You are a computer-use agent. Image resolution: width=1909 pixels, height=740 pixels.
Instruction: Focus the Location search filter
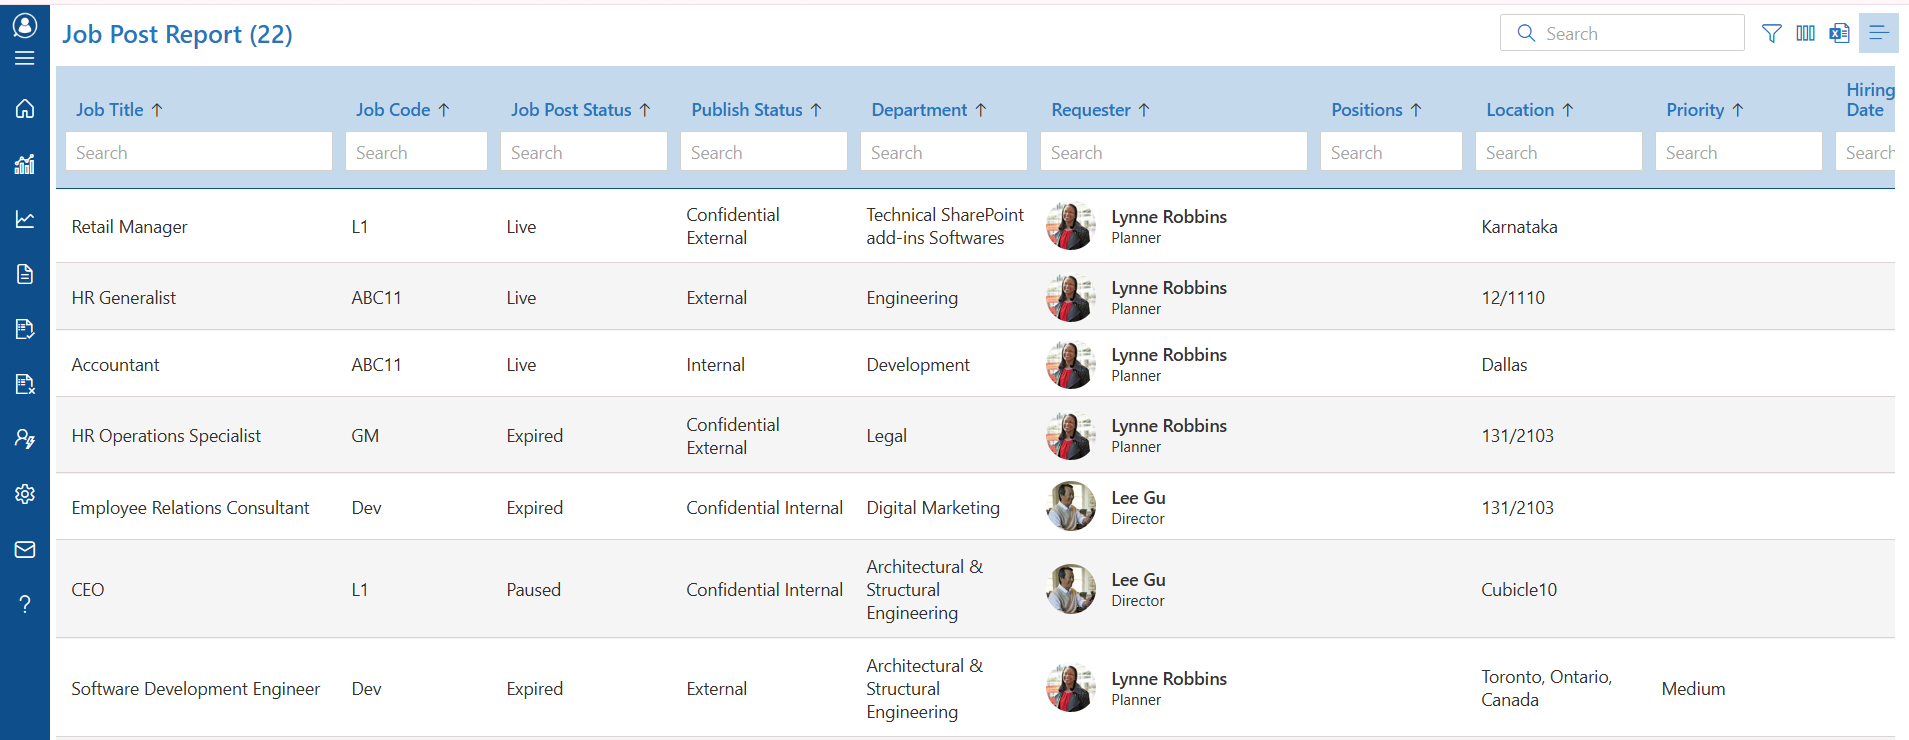1559,152
